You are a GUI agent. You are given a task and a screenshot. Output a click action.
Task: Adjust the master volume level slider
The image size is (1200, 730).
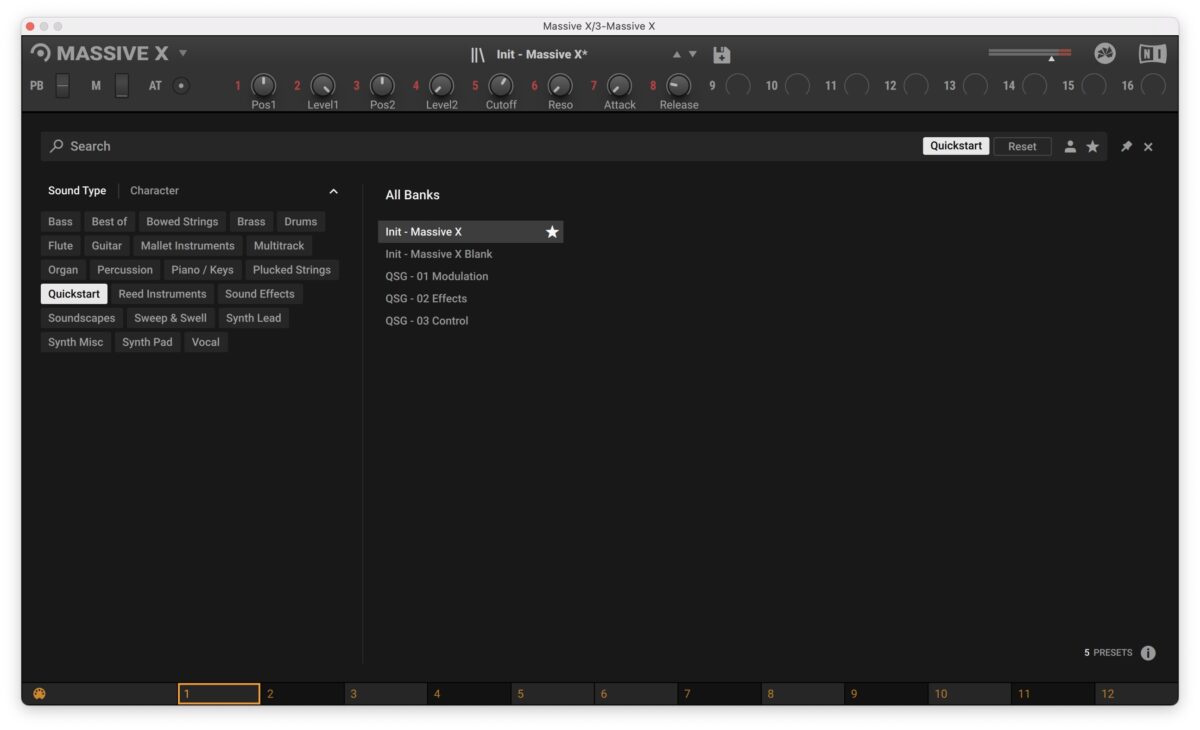tap(1029, 53)
